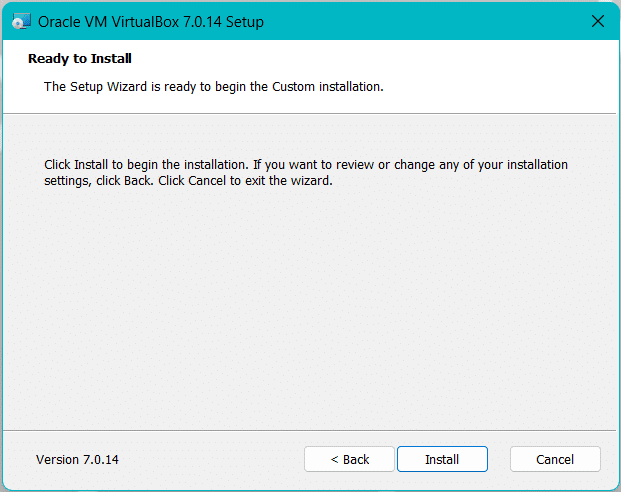Click the "Oracle VM VirtualBox" window title text
This screenshot has height=492, width=621.
pos(110,21)
